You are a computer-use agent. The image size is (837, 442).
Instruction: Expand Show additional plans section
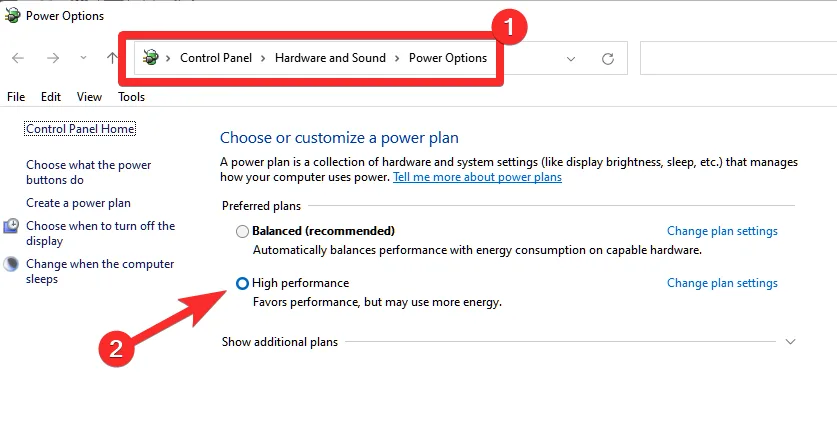click(x=790, y=342)
